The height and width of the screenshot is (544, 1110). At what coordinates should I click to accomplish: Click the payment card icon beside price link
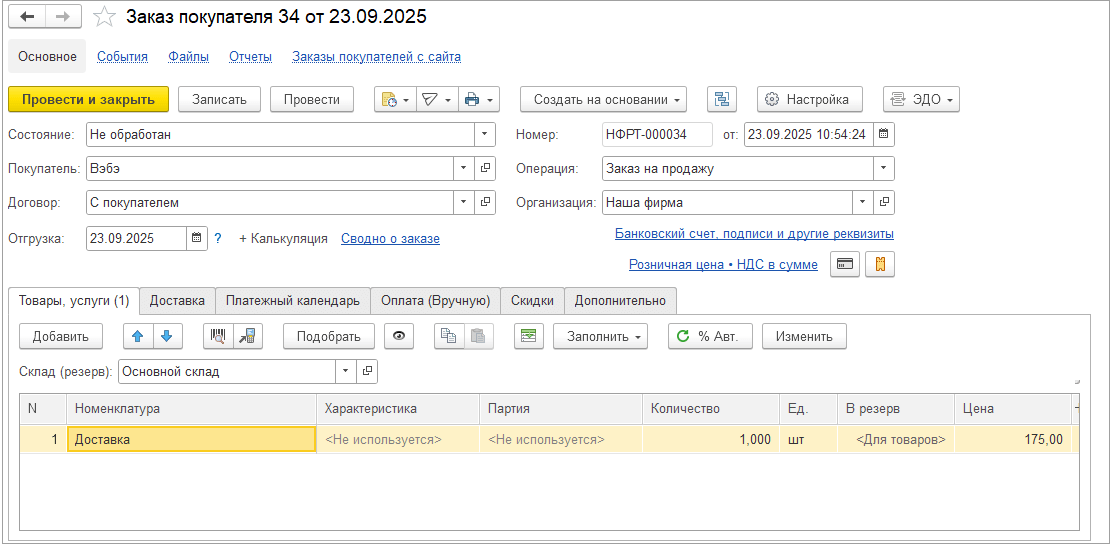tap(845, 265)
